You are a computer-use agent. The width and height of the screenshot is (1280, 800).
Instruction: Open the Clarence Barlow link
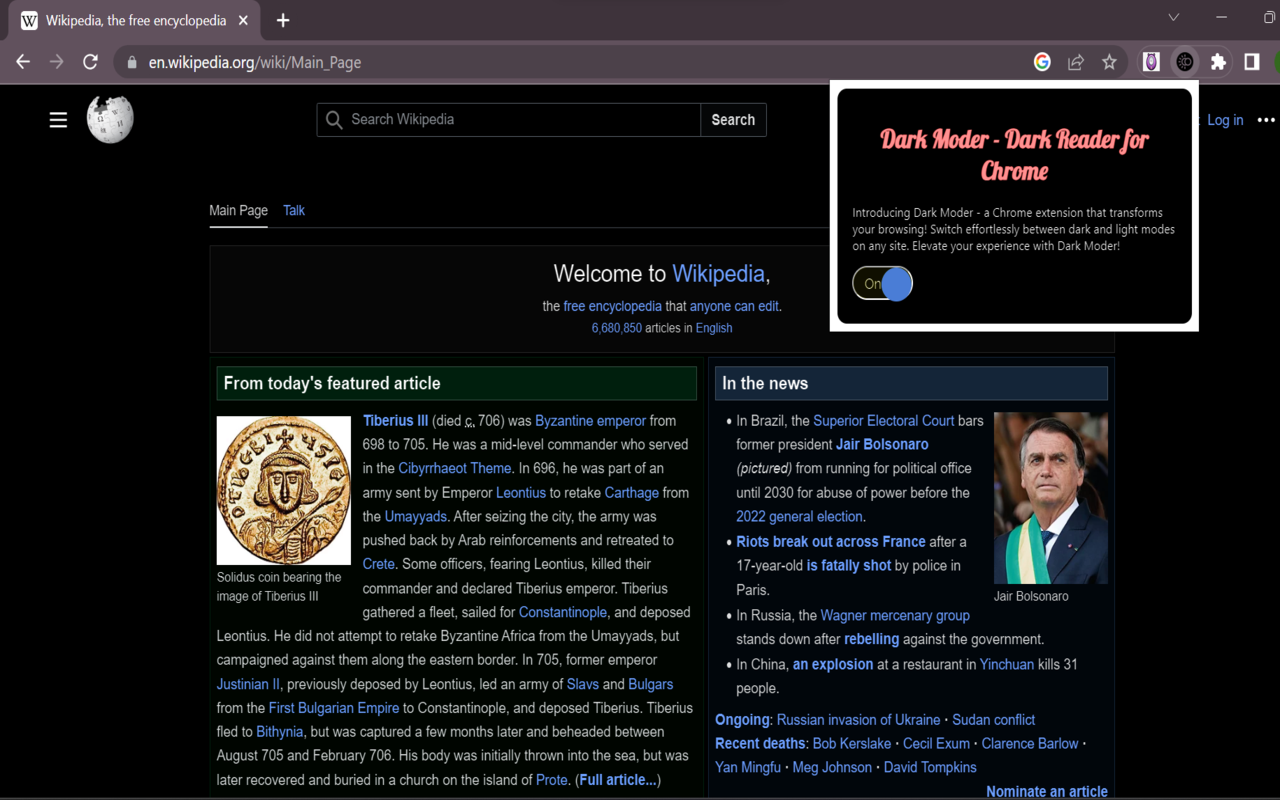click(x=1030, y=744)
